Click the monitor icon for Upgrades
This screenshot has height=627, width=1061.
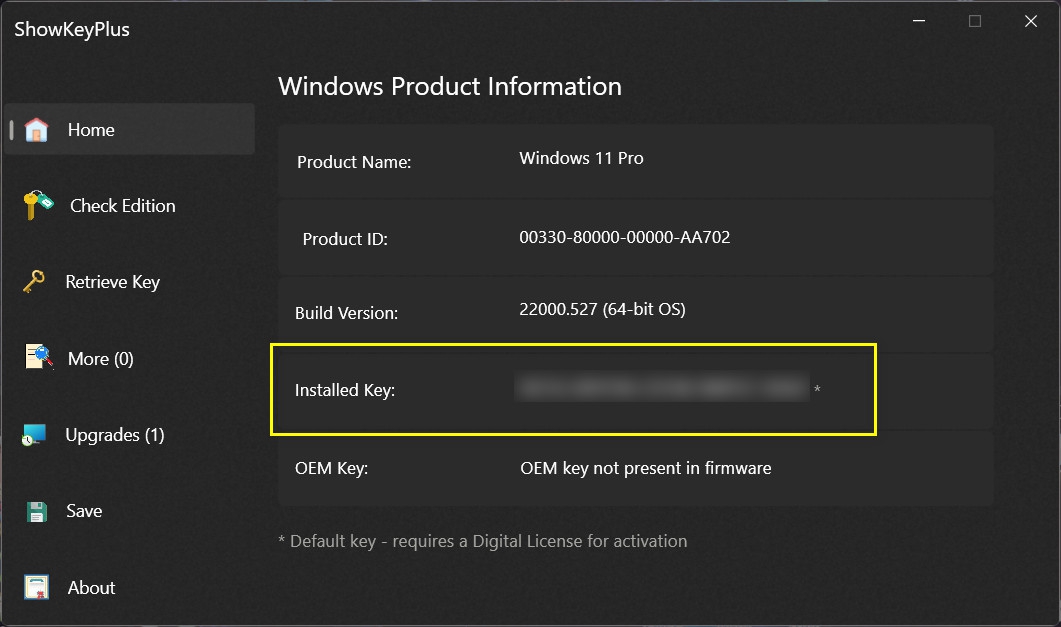35,435
